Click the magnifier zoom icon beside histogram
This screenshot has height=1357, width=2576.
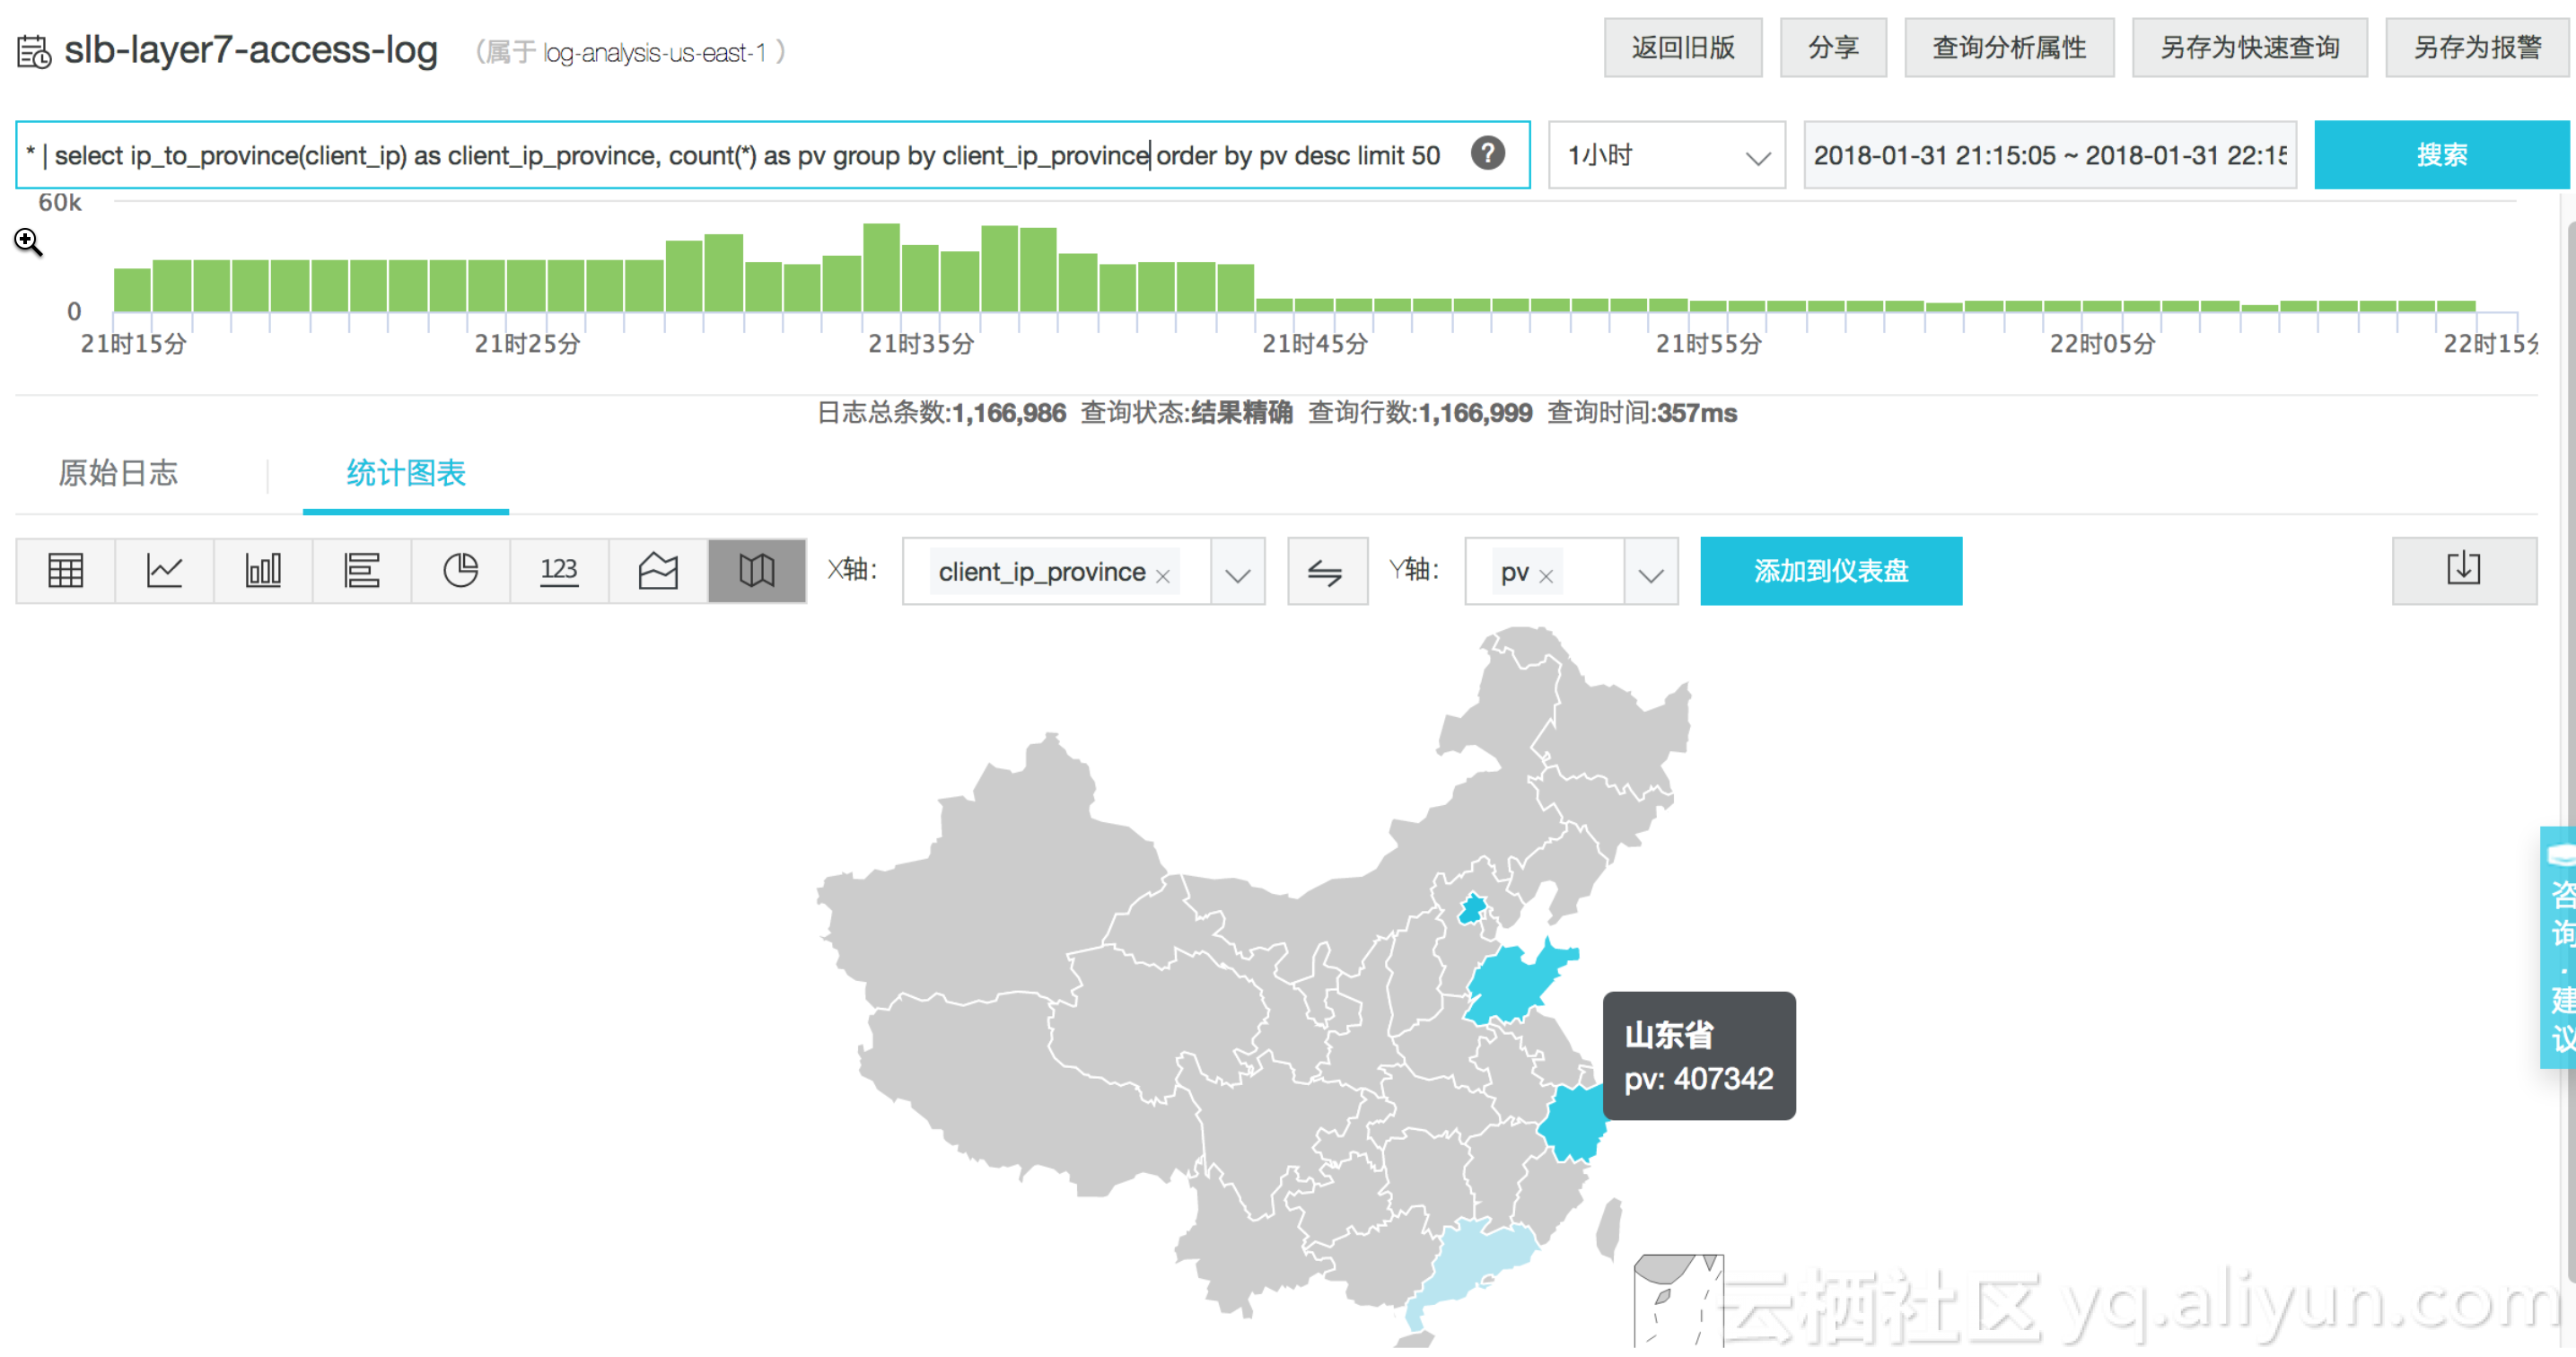pos(28,241)
